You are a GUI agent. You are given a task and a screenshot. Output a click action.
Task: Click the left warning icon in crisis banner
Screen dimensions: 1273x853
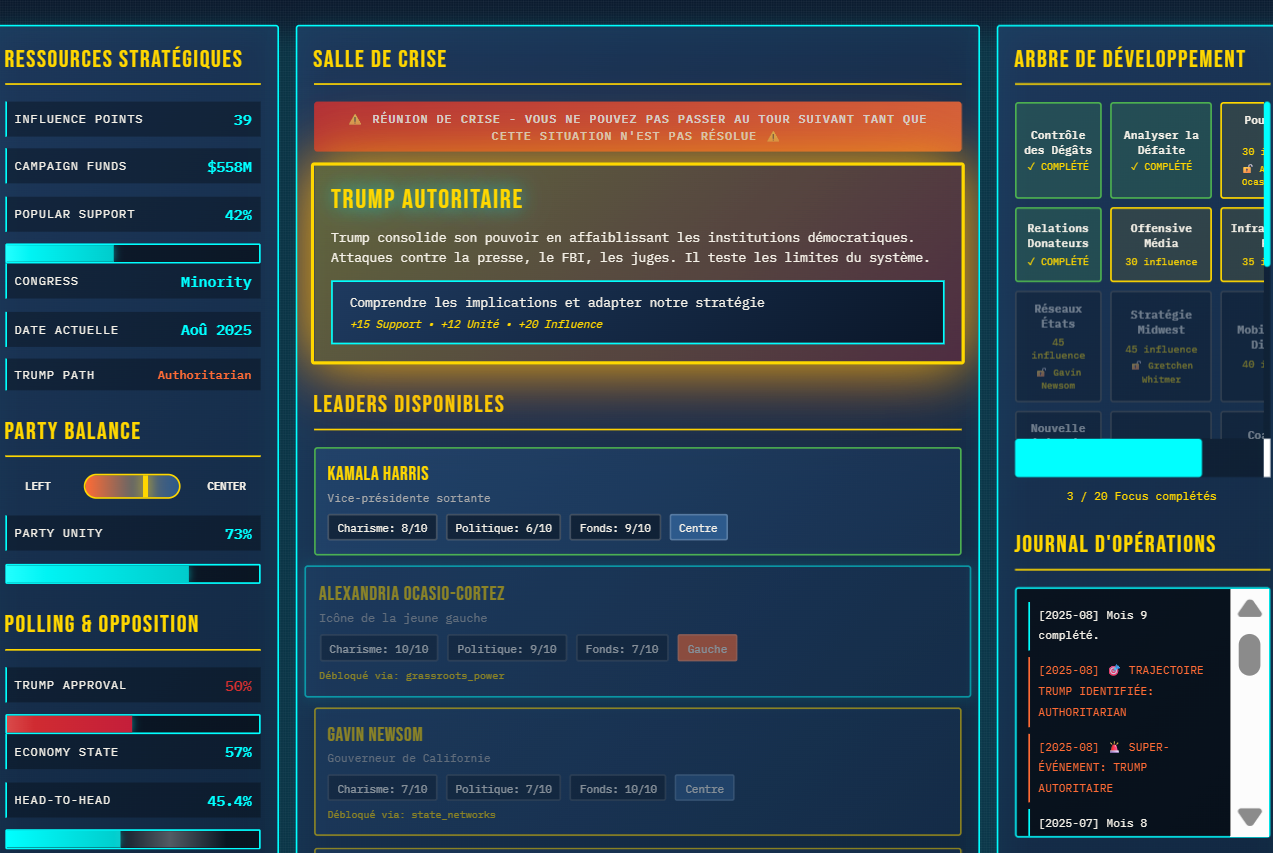355,119
